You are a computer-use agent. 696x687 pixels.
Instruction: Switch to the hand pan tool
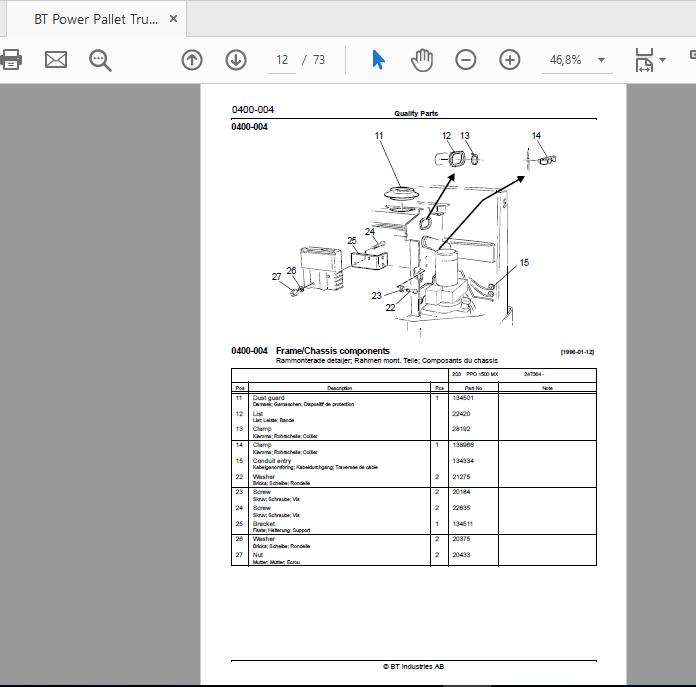[422, 60]
